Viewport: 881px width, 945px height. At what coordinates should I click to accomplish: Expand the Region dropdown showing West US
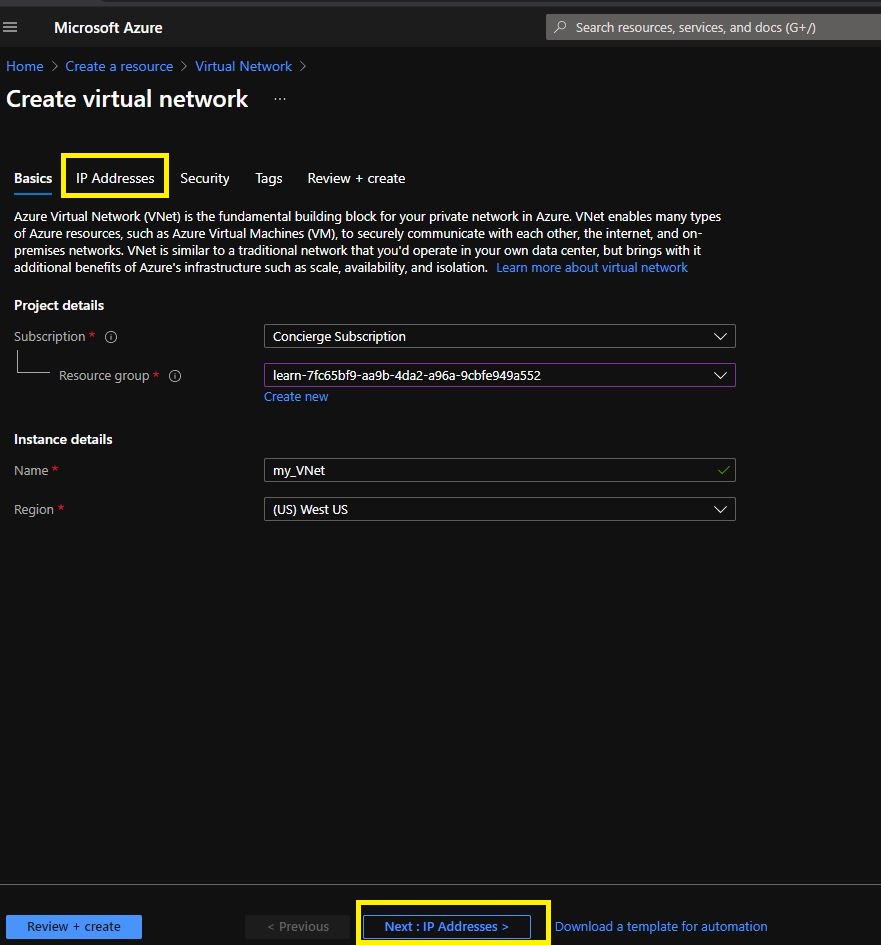(500, 509)
